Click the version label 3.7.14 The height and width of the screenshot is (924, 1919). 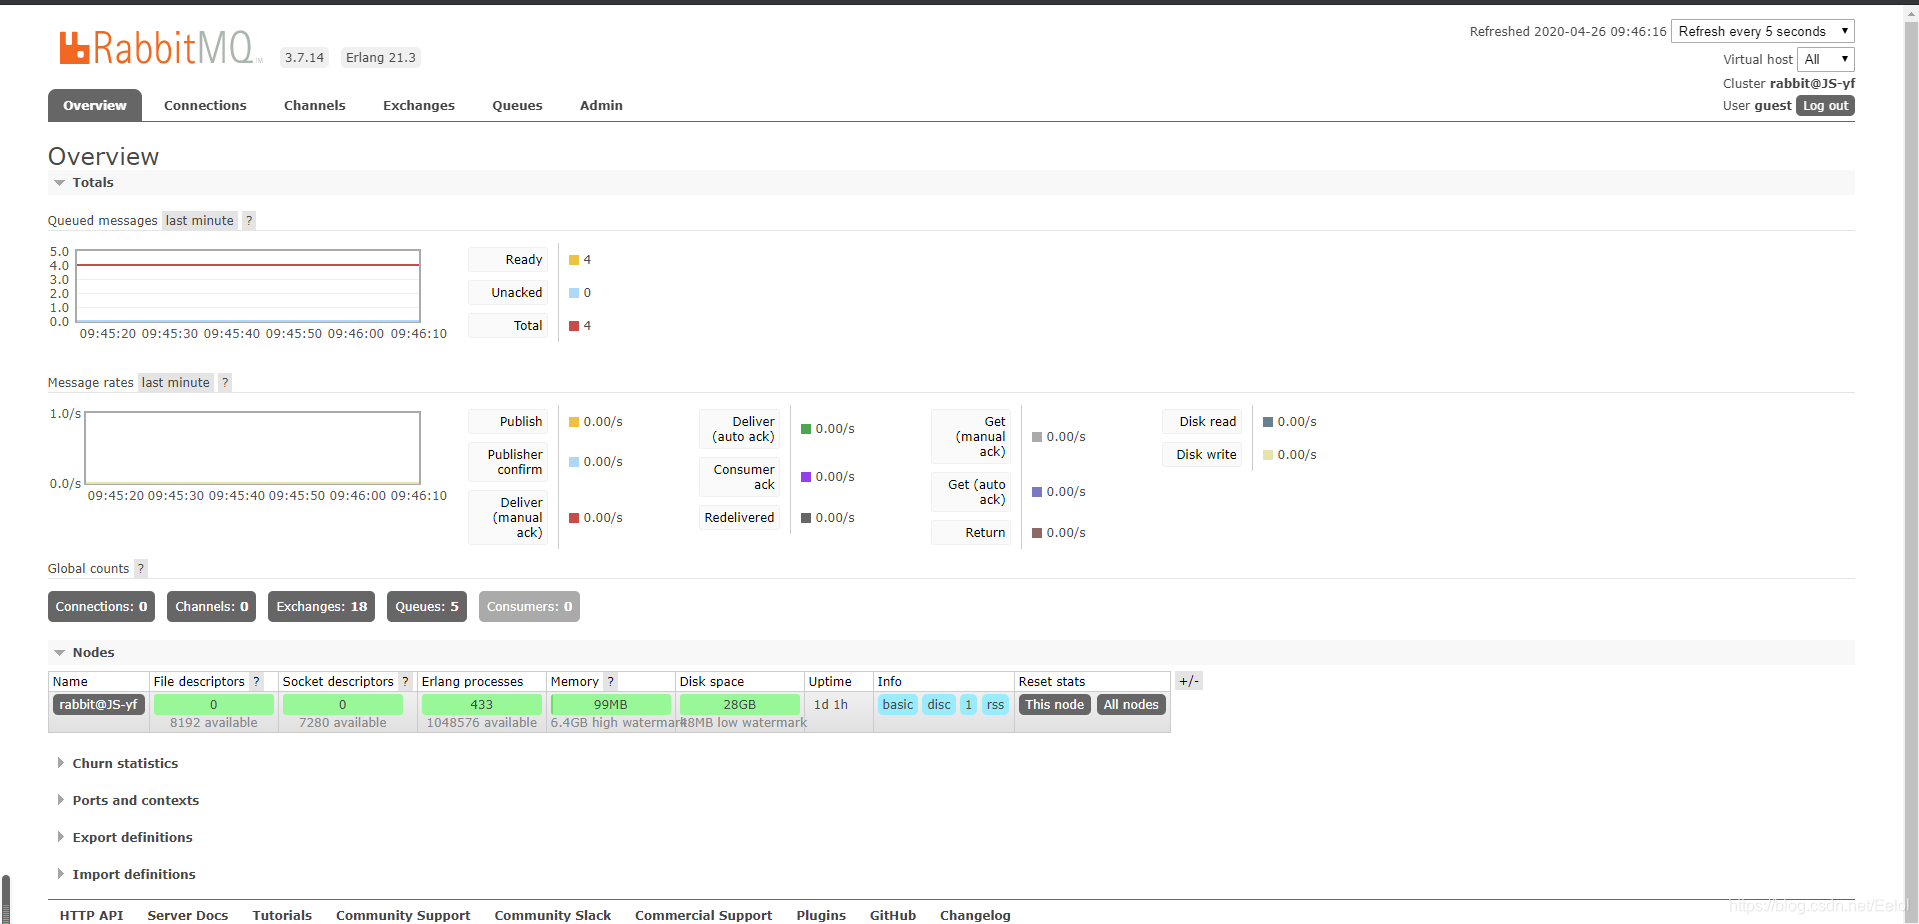pos(304,58)
